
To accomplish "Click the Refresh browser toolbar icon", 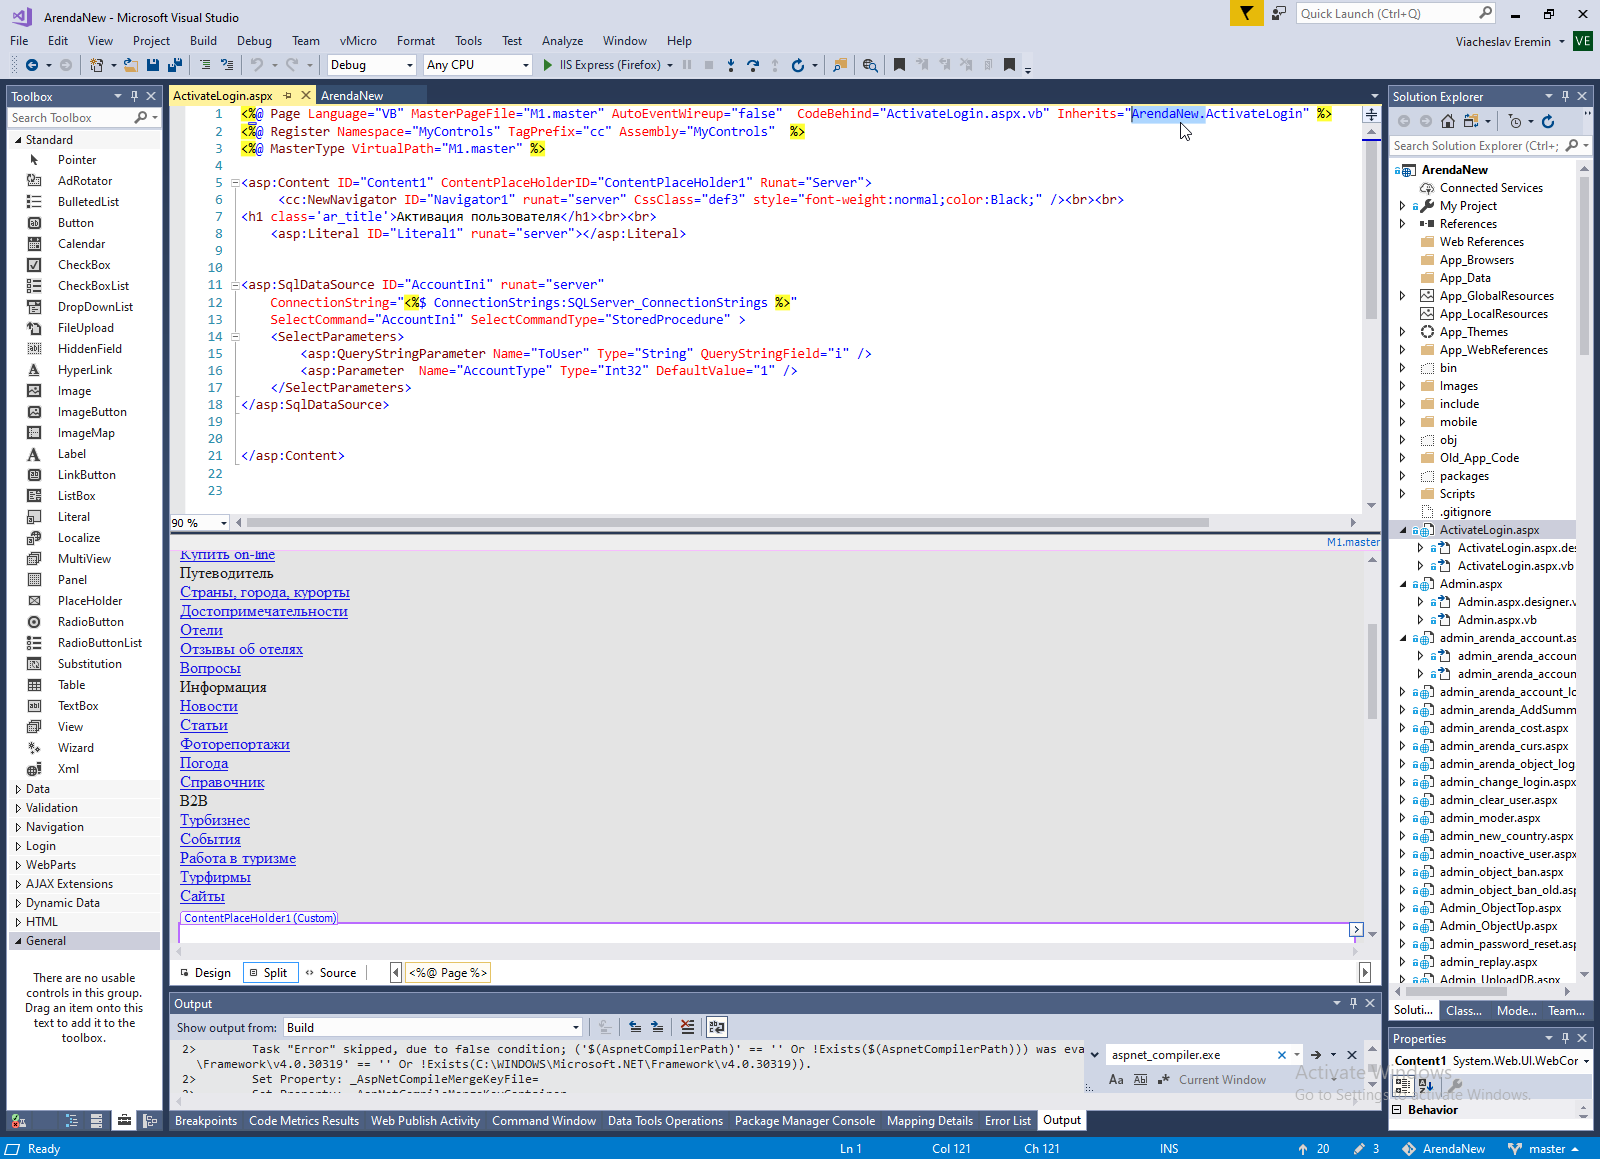I will 797,65.
